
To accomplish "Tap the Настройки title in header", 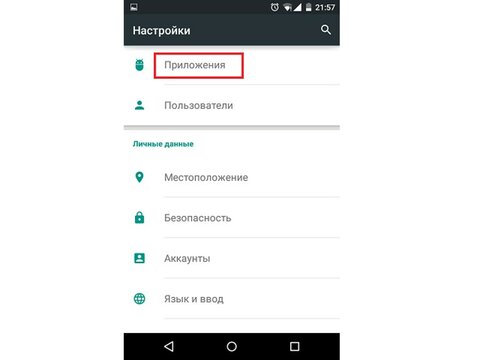I will [x=161, y=30].
